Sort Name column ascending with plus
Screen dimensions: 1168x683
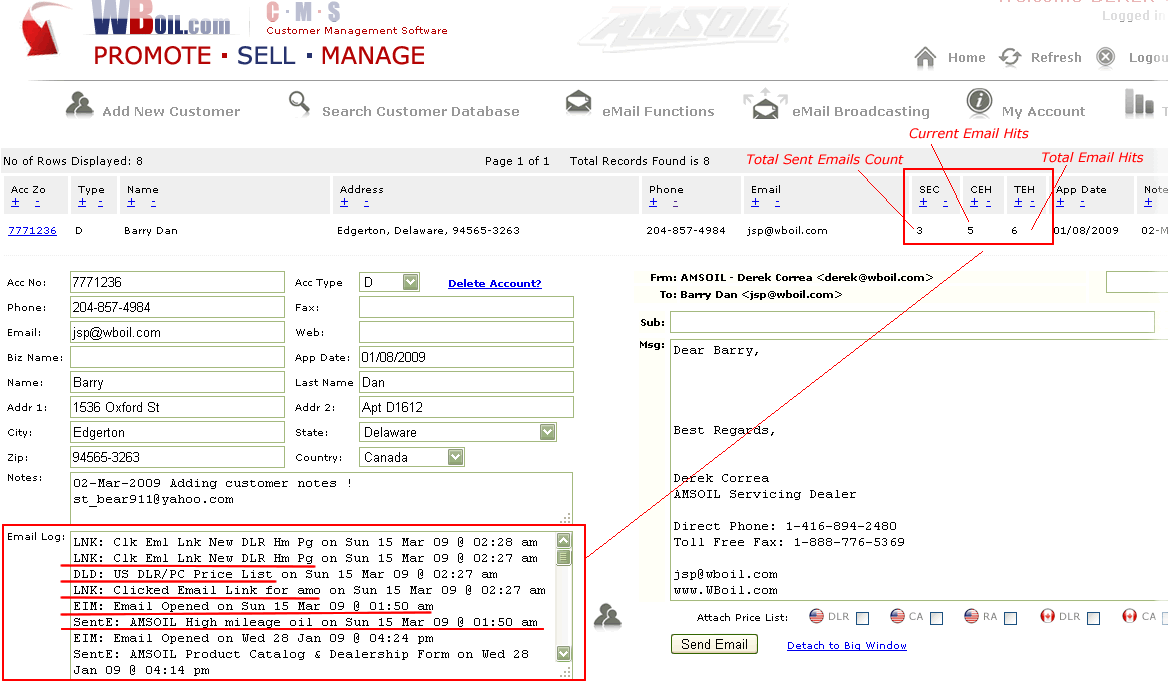point(131,203)
